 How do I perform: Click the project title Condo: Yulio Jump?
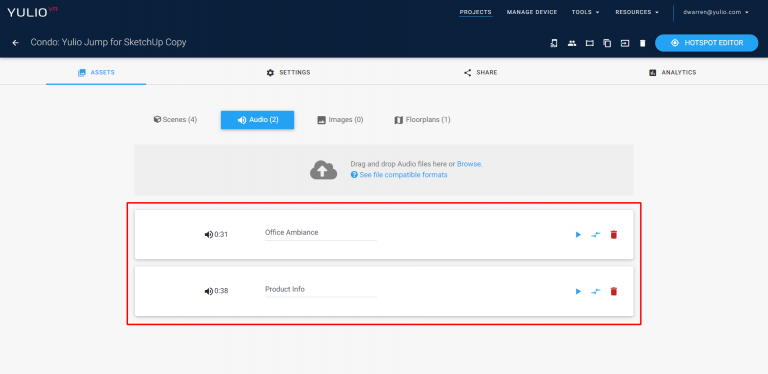click(108, 43)
